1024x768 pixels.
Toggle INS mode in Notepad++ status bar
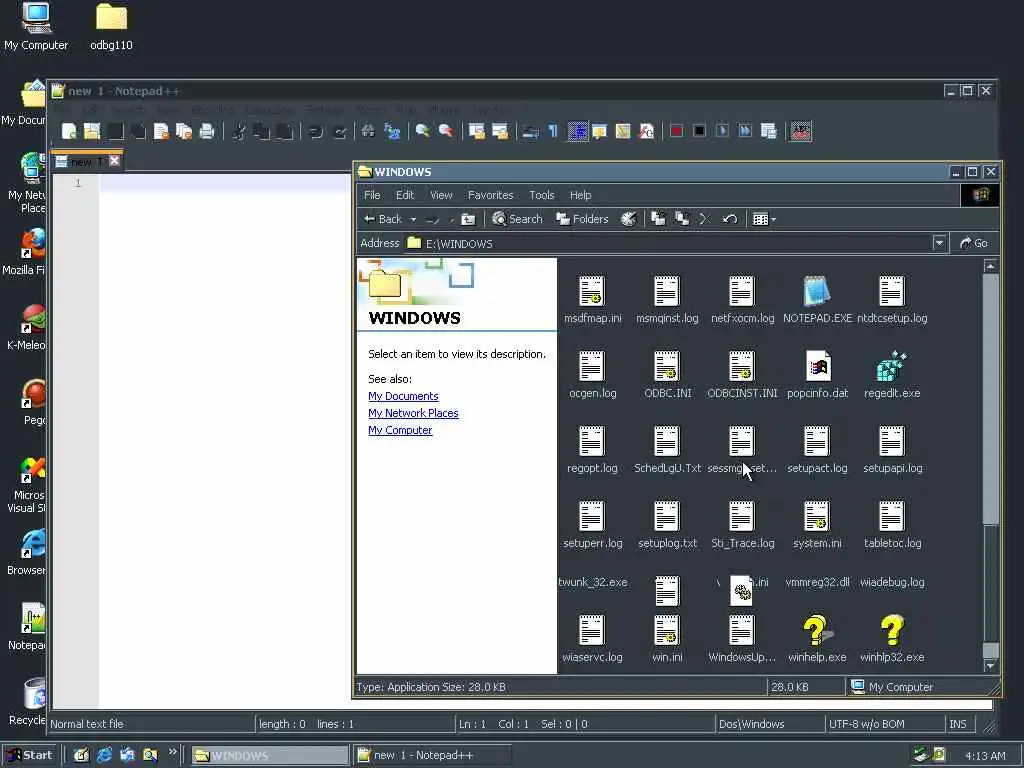coord(958,724)
